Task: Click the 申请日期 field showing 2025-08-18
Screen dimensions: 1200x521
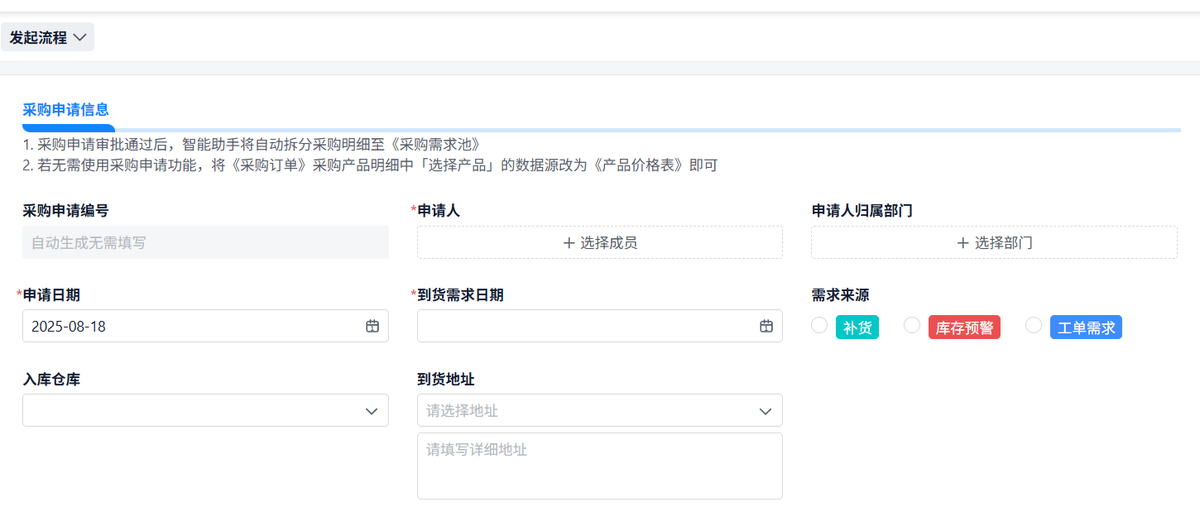Action: pos(190,326)
